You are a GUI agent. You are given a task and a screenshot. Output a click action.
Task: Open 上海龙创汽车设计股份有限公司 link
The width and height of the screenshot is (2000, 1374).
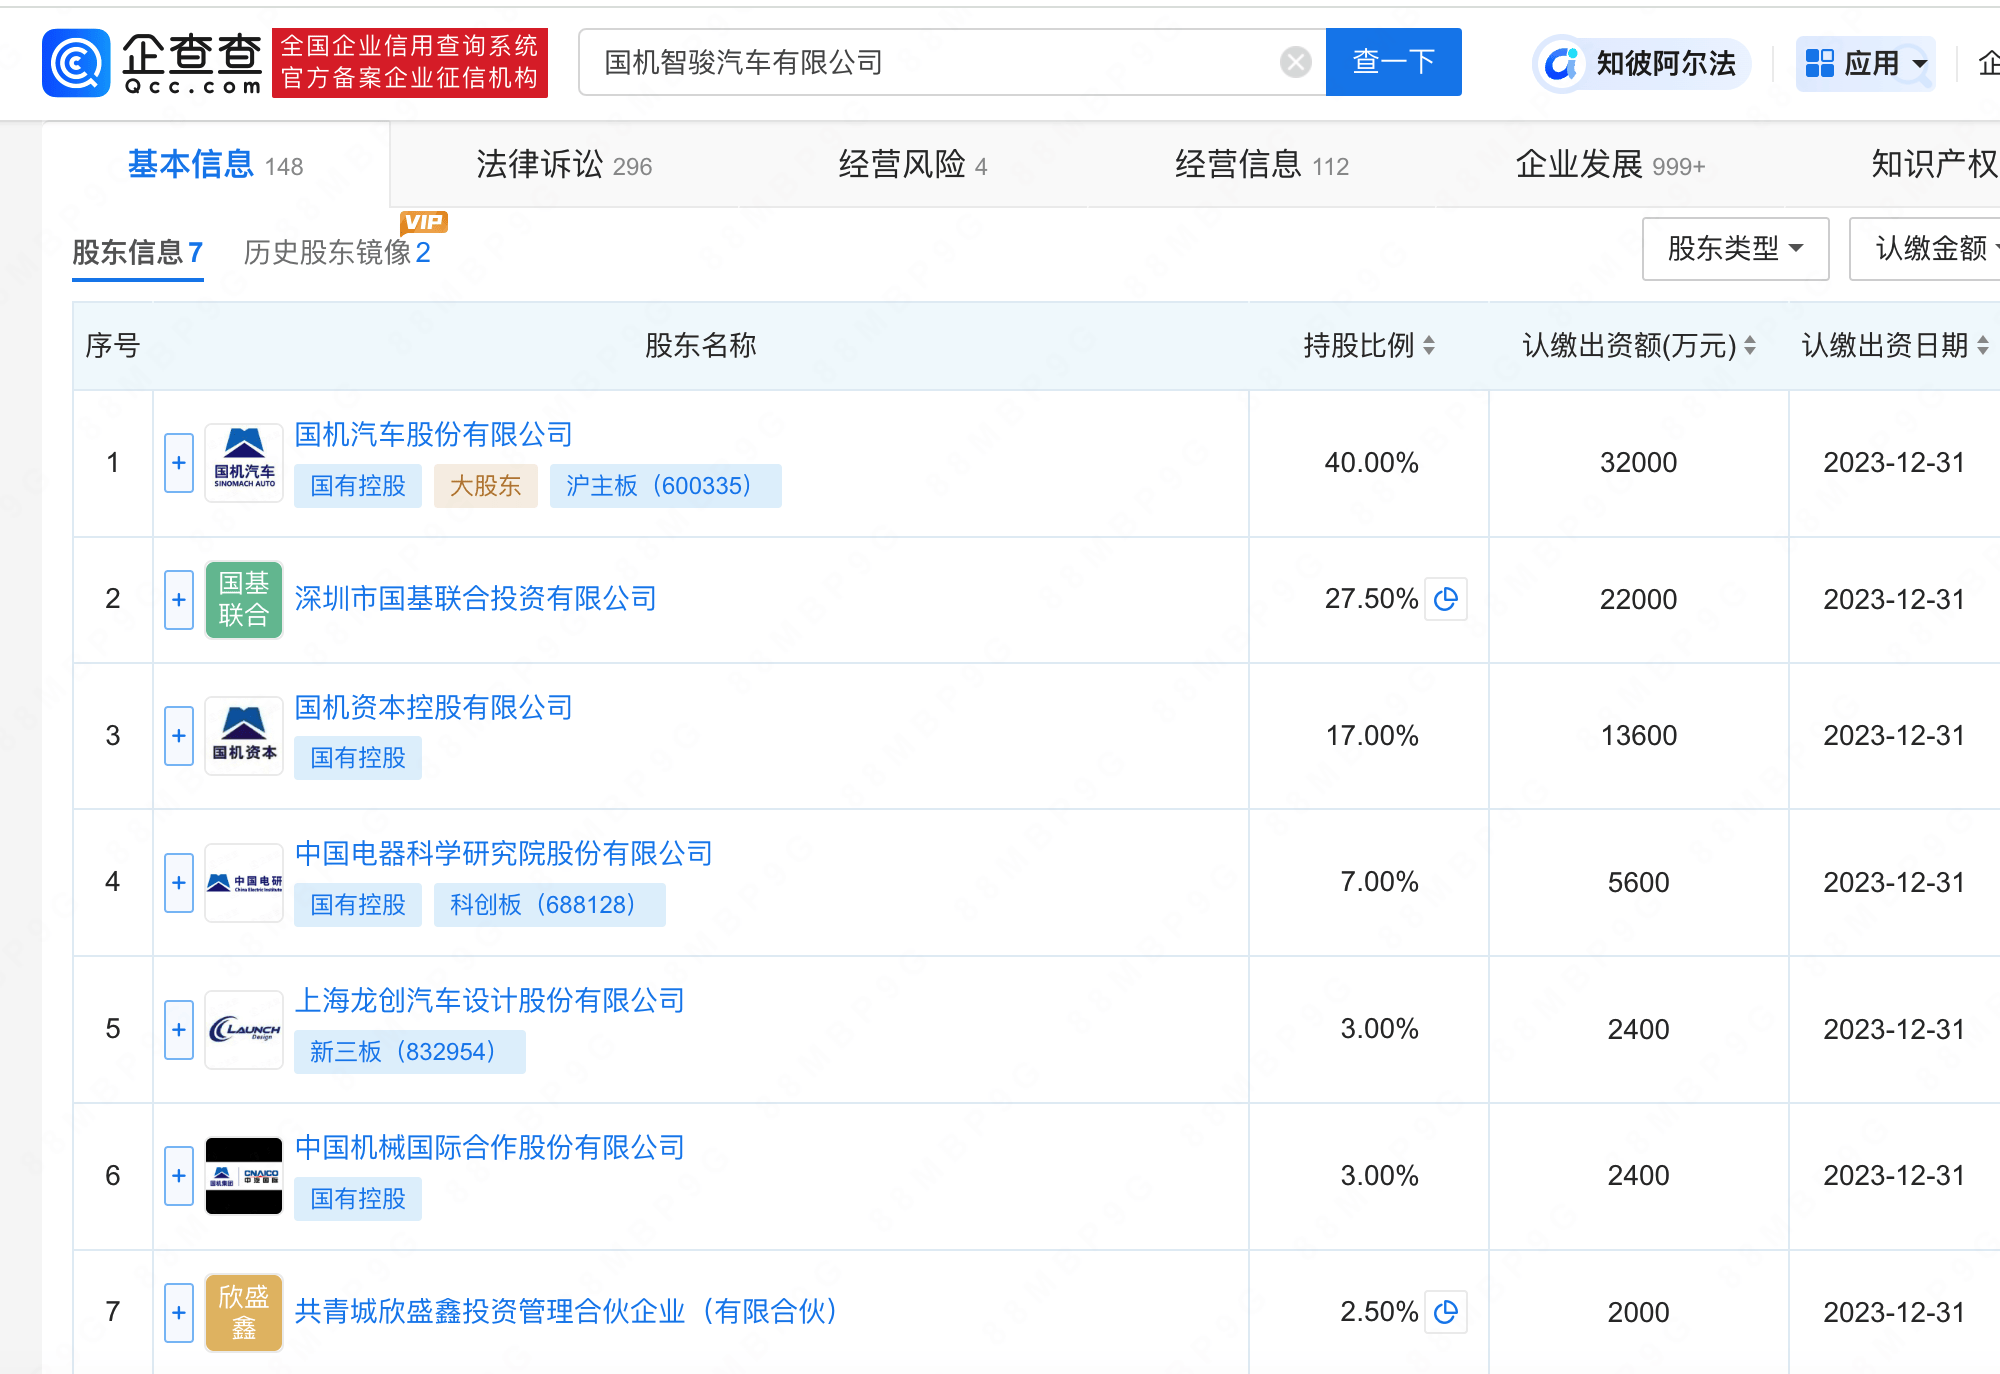pos(490,1001)
